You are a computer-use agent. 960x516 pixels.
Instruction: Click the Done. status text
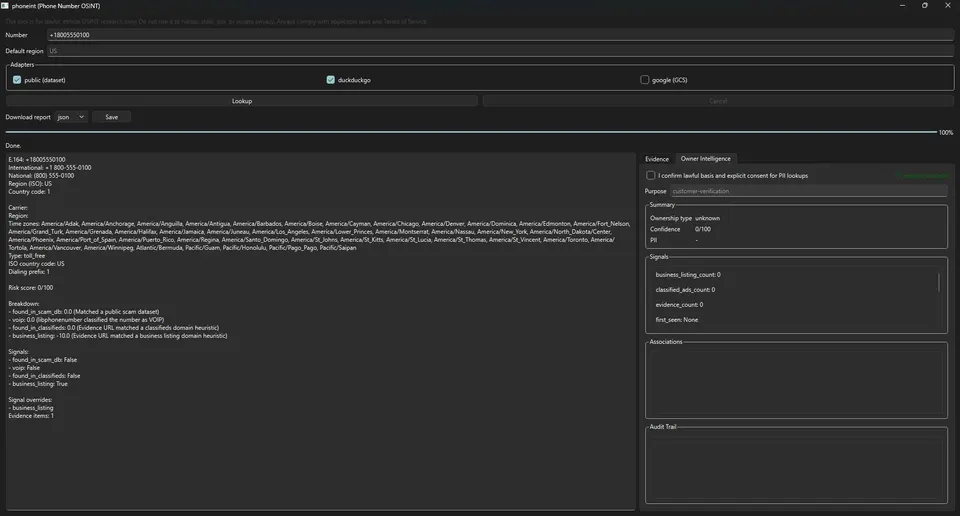pos(13,146)
